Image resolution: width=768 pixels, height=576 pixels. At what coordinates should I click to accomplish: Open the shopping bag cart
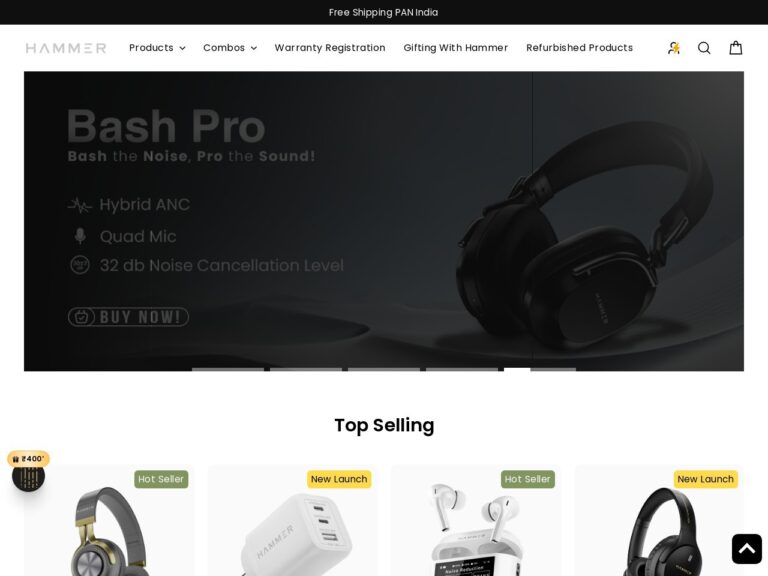tap(736, 48)
